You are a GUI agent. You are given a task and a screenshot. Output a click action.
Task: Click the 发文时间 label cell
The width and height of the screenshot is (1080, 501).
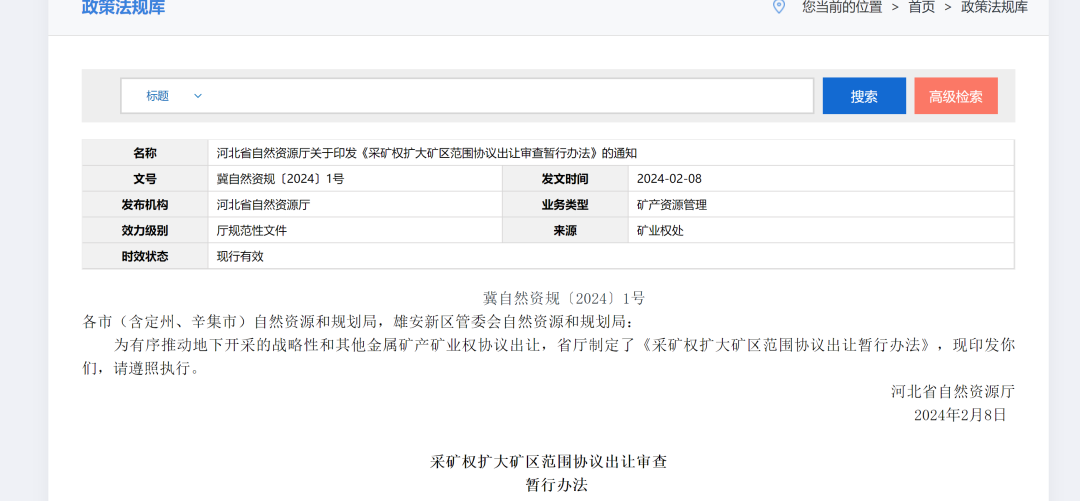565,179
